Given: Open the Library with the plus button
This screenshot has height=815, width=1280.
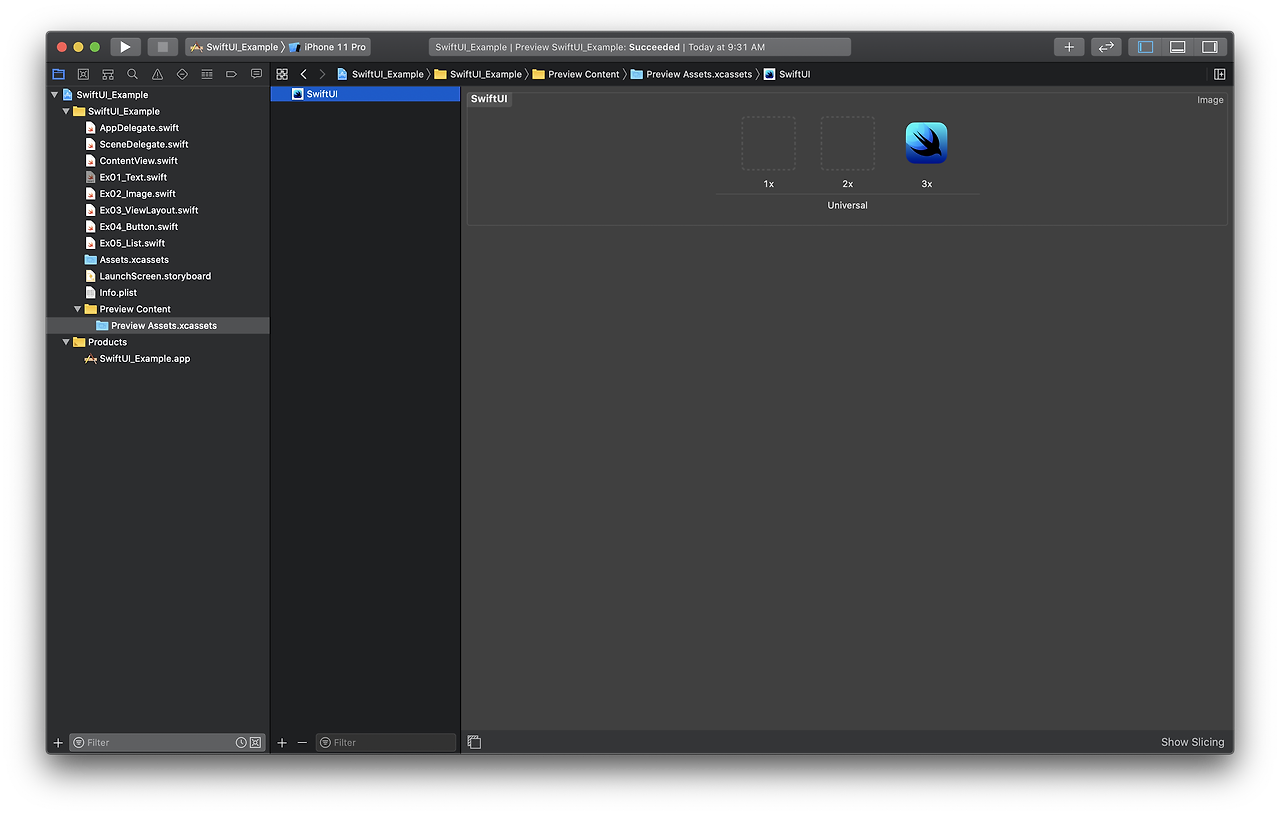Looking at the screenshot, I should coord(1069,47).
